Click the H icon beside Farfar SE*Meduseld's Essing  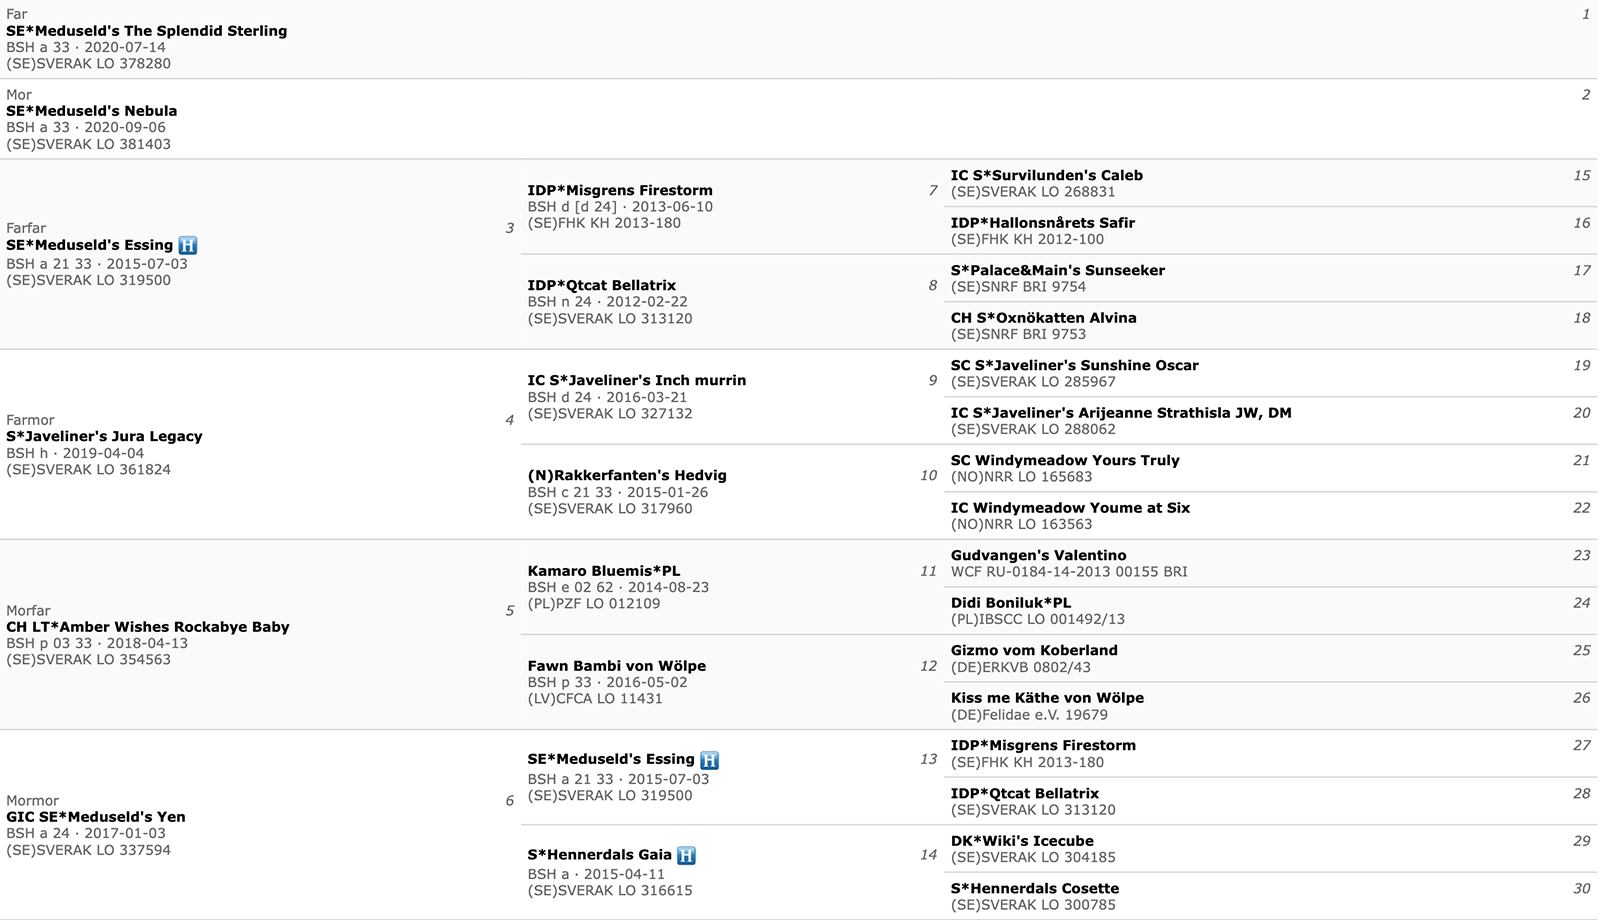[188, 245]
